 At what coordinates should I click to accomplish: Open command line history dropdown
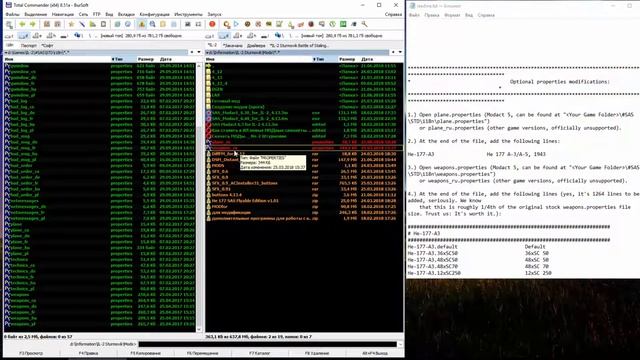400,344
